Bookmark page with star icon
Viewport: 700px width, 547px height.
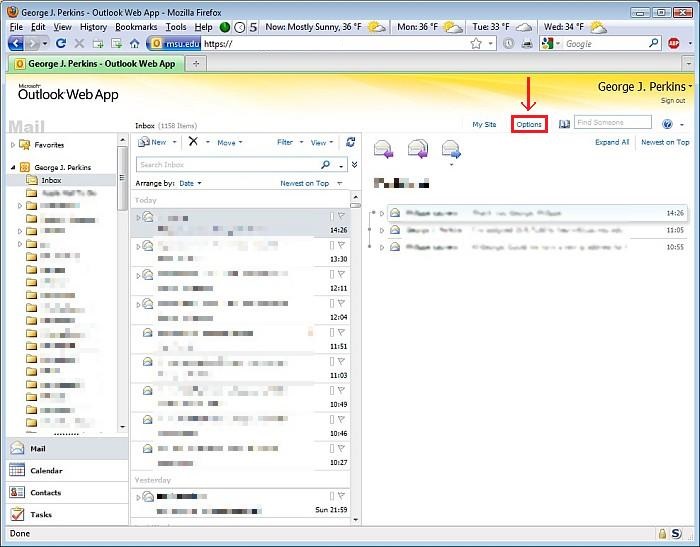[476, 43]
